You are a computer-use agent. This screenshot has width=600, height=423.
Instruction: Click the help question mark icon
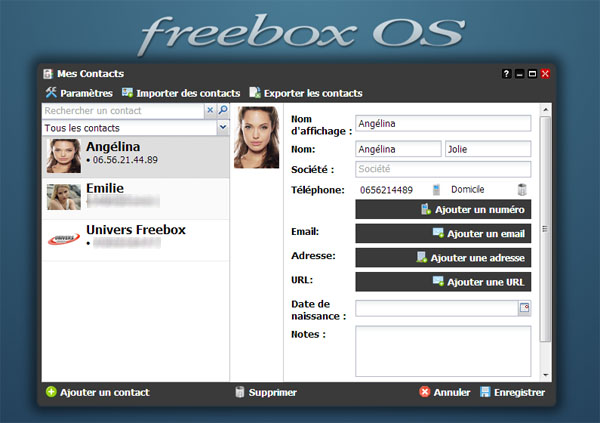[506, 74]
